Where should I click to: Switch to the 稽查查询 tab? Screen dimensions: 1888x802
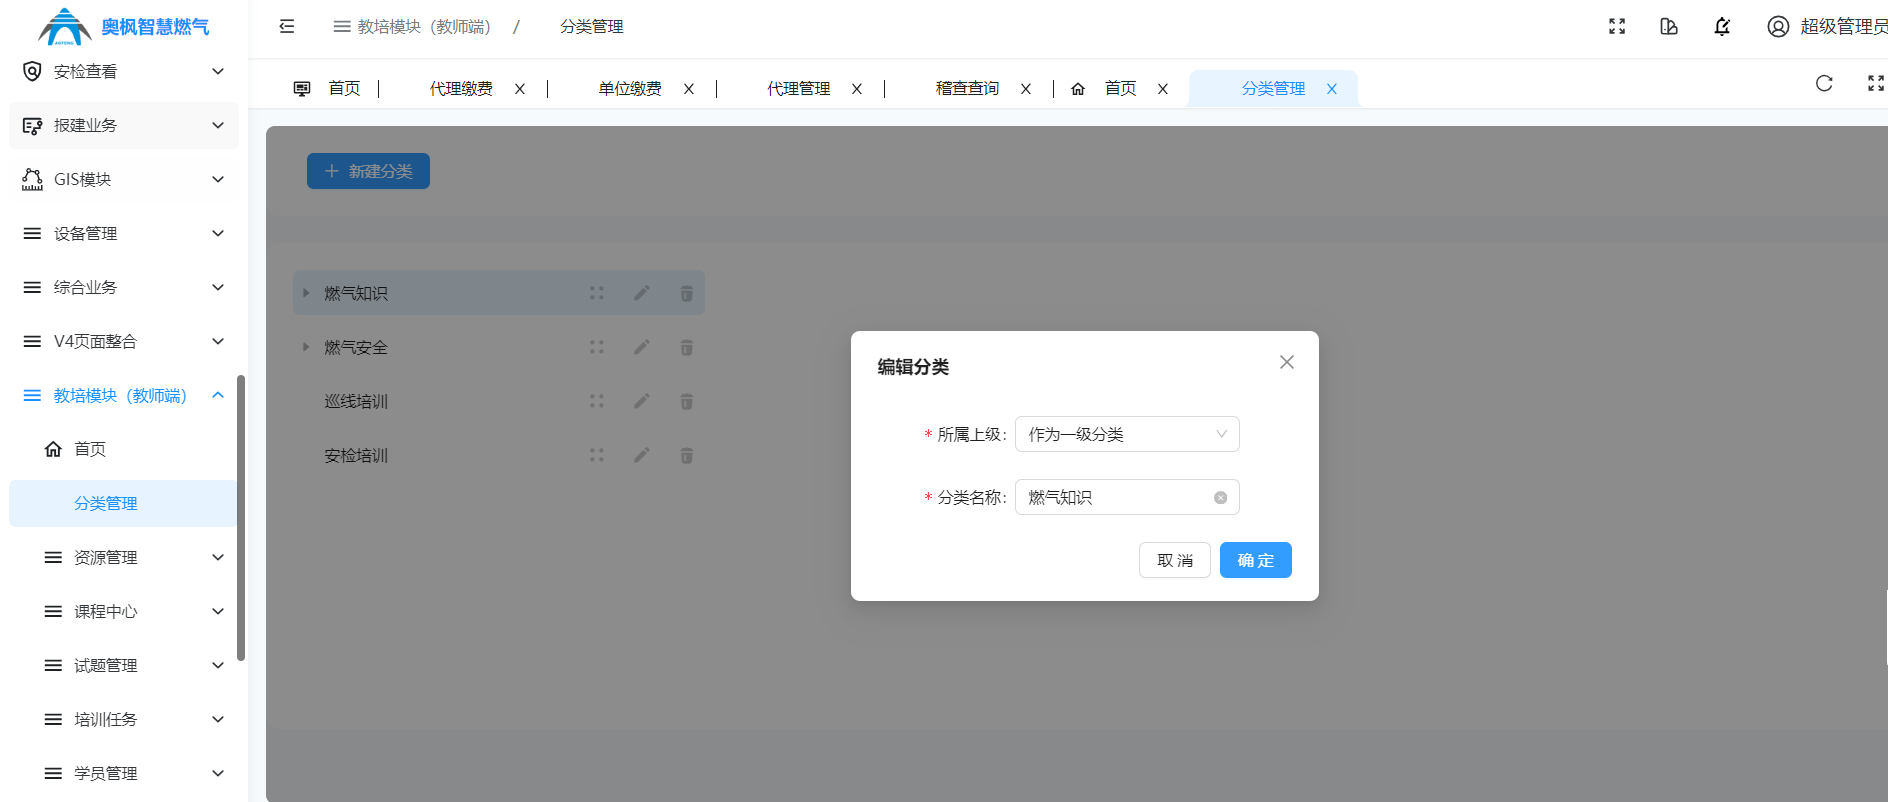click(967, 89)
